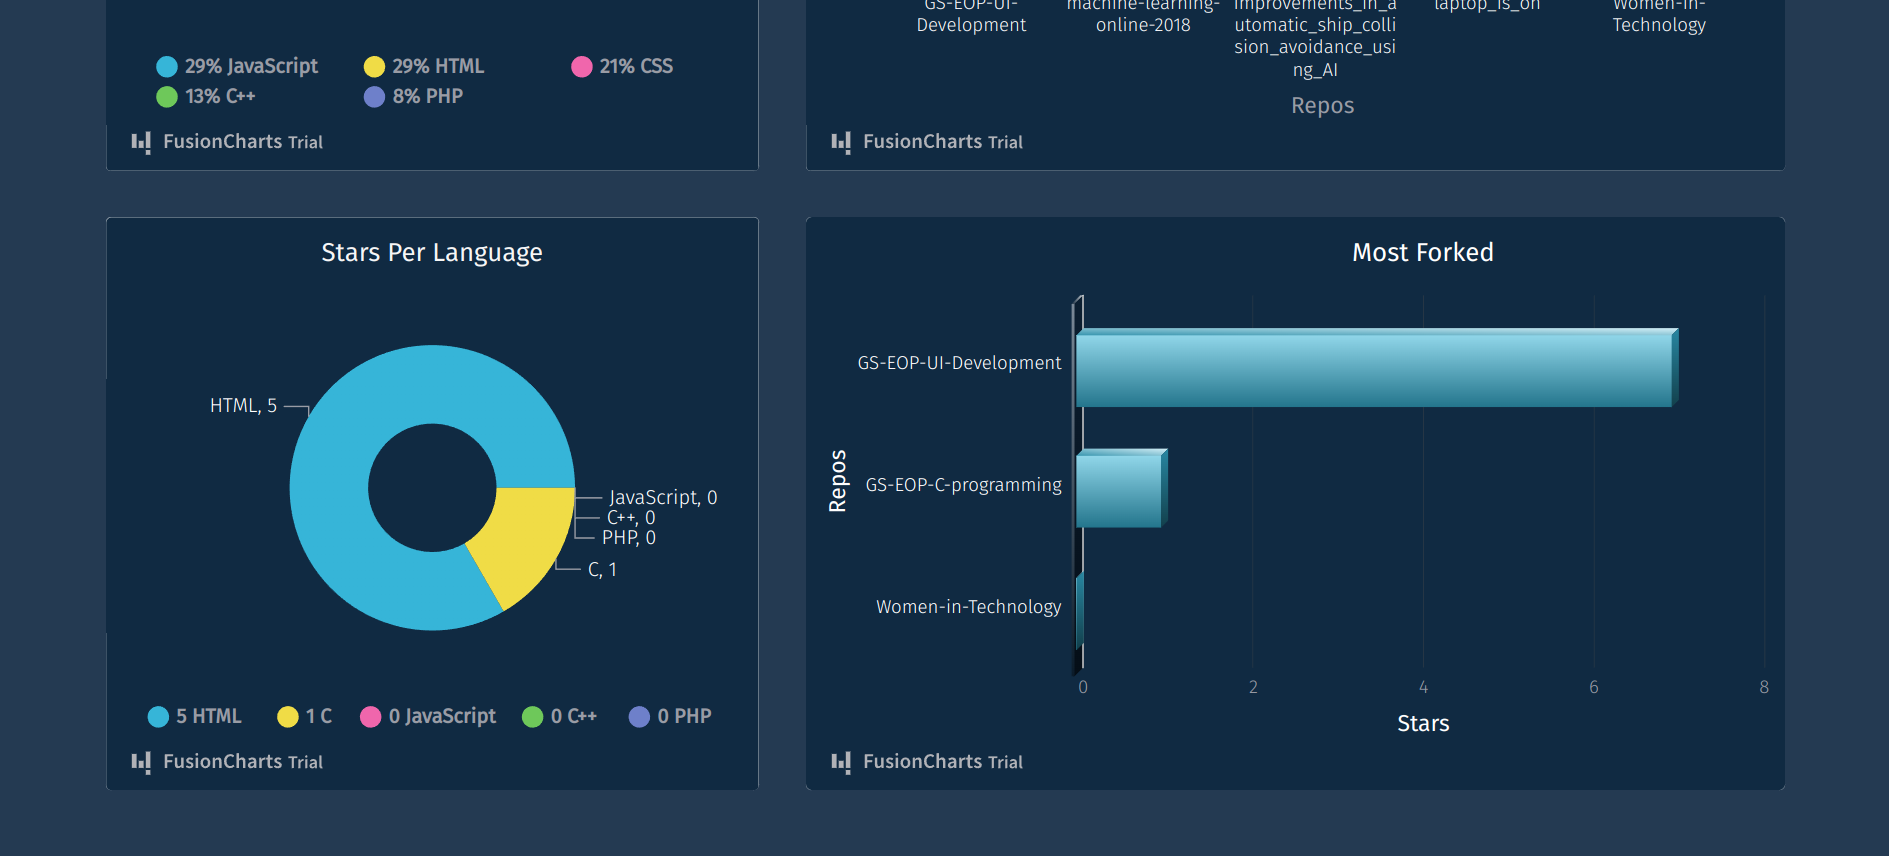
Task: Click the FusionCharts logo icon under Repos chart
Action: coord(841,143)
